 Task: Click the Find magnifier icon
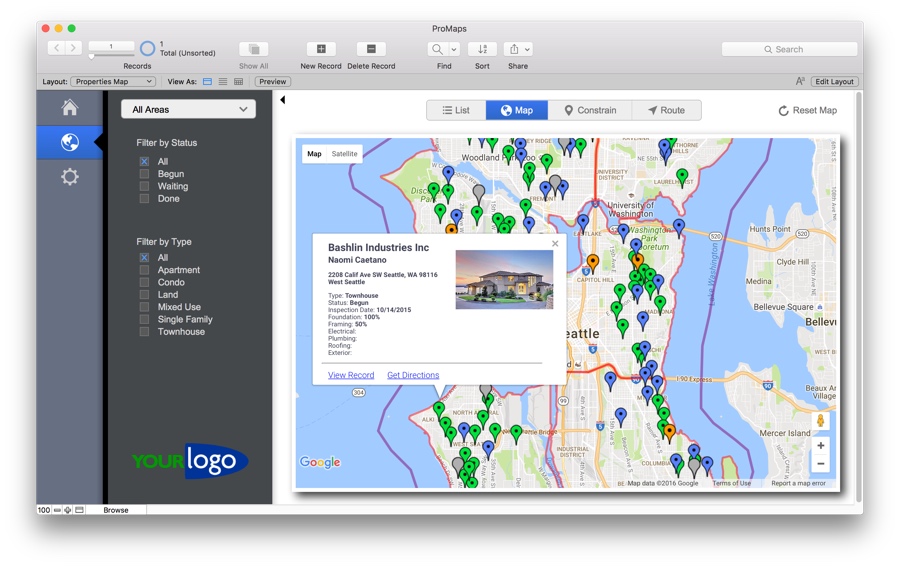tap(437, 49)
